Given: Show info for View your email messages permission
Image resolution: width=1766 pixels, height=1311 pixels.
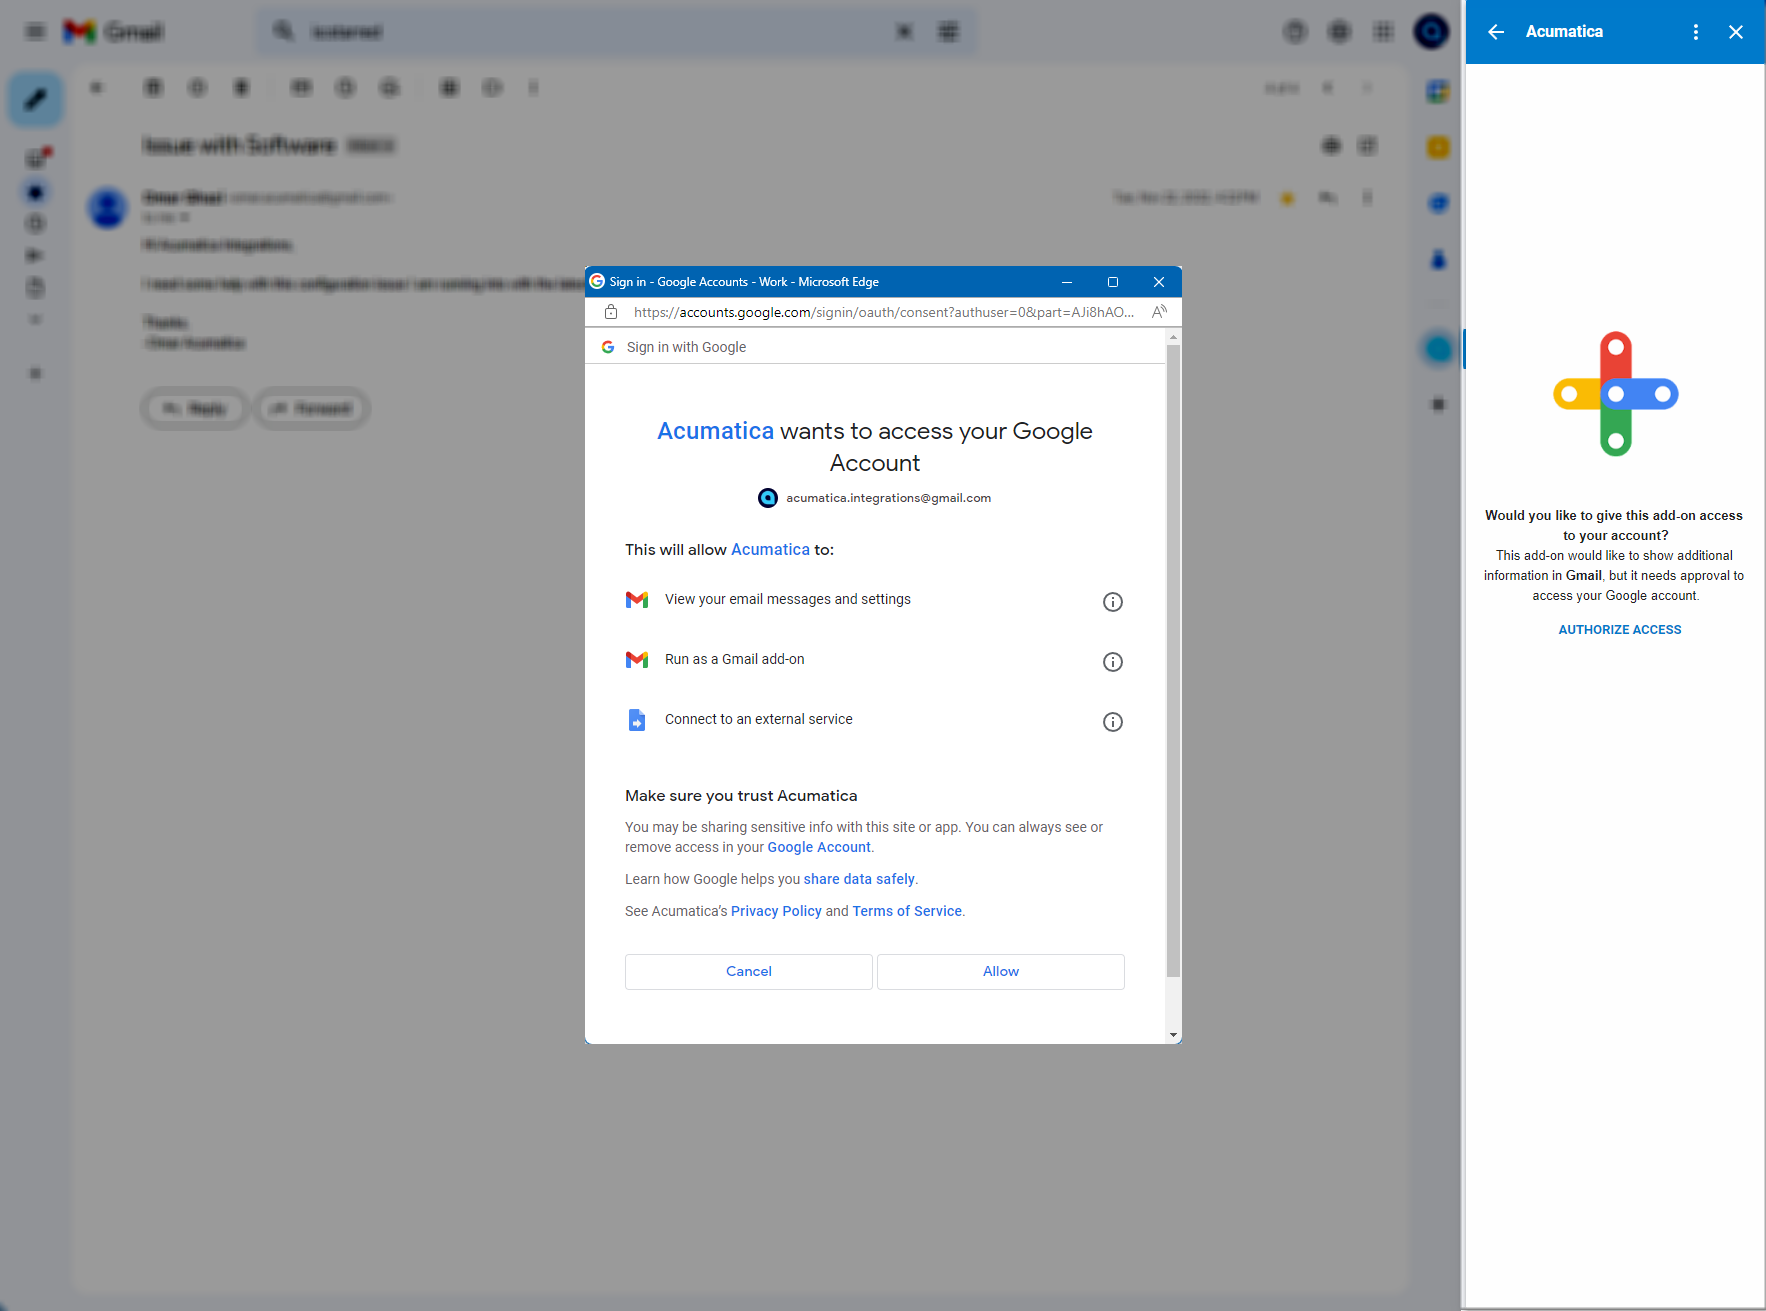Looking at the screenshot, I should pyautogui.click(x=1112, y=602).
